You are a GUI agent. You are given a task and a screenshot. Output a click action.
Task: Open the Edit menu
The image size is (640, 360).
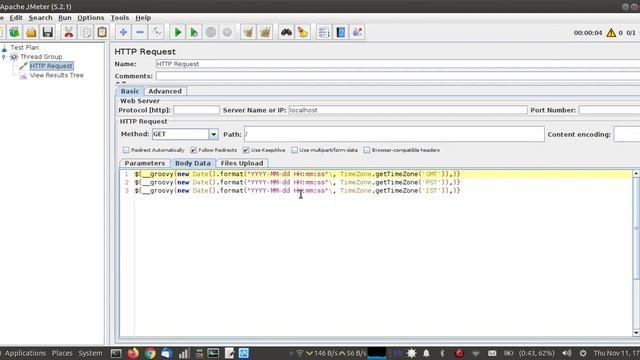click(16, 18)
